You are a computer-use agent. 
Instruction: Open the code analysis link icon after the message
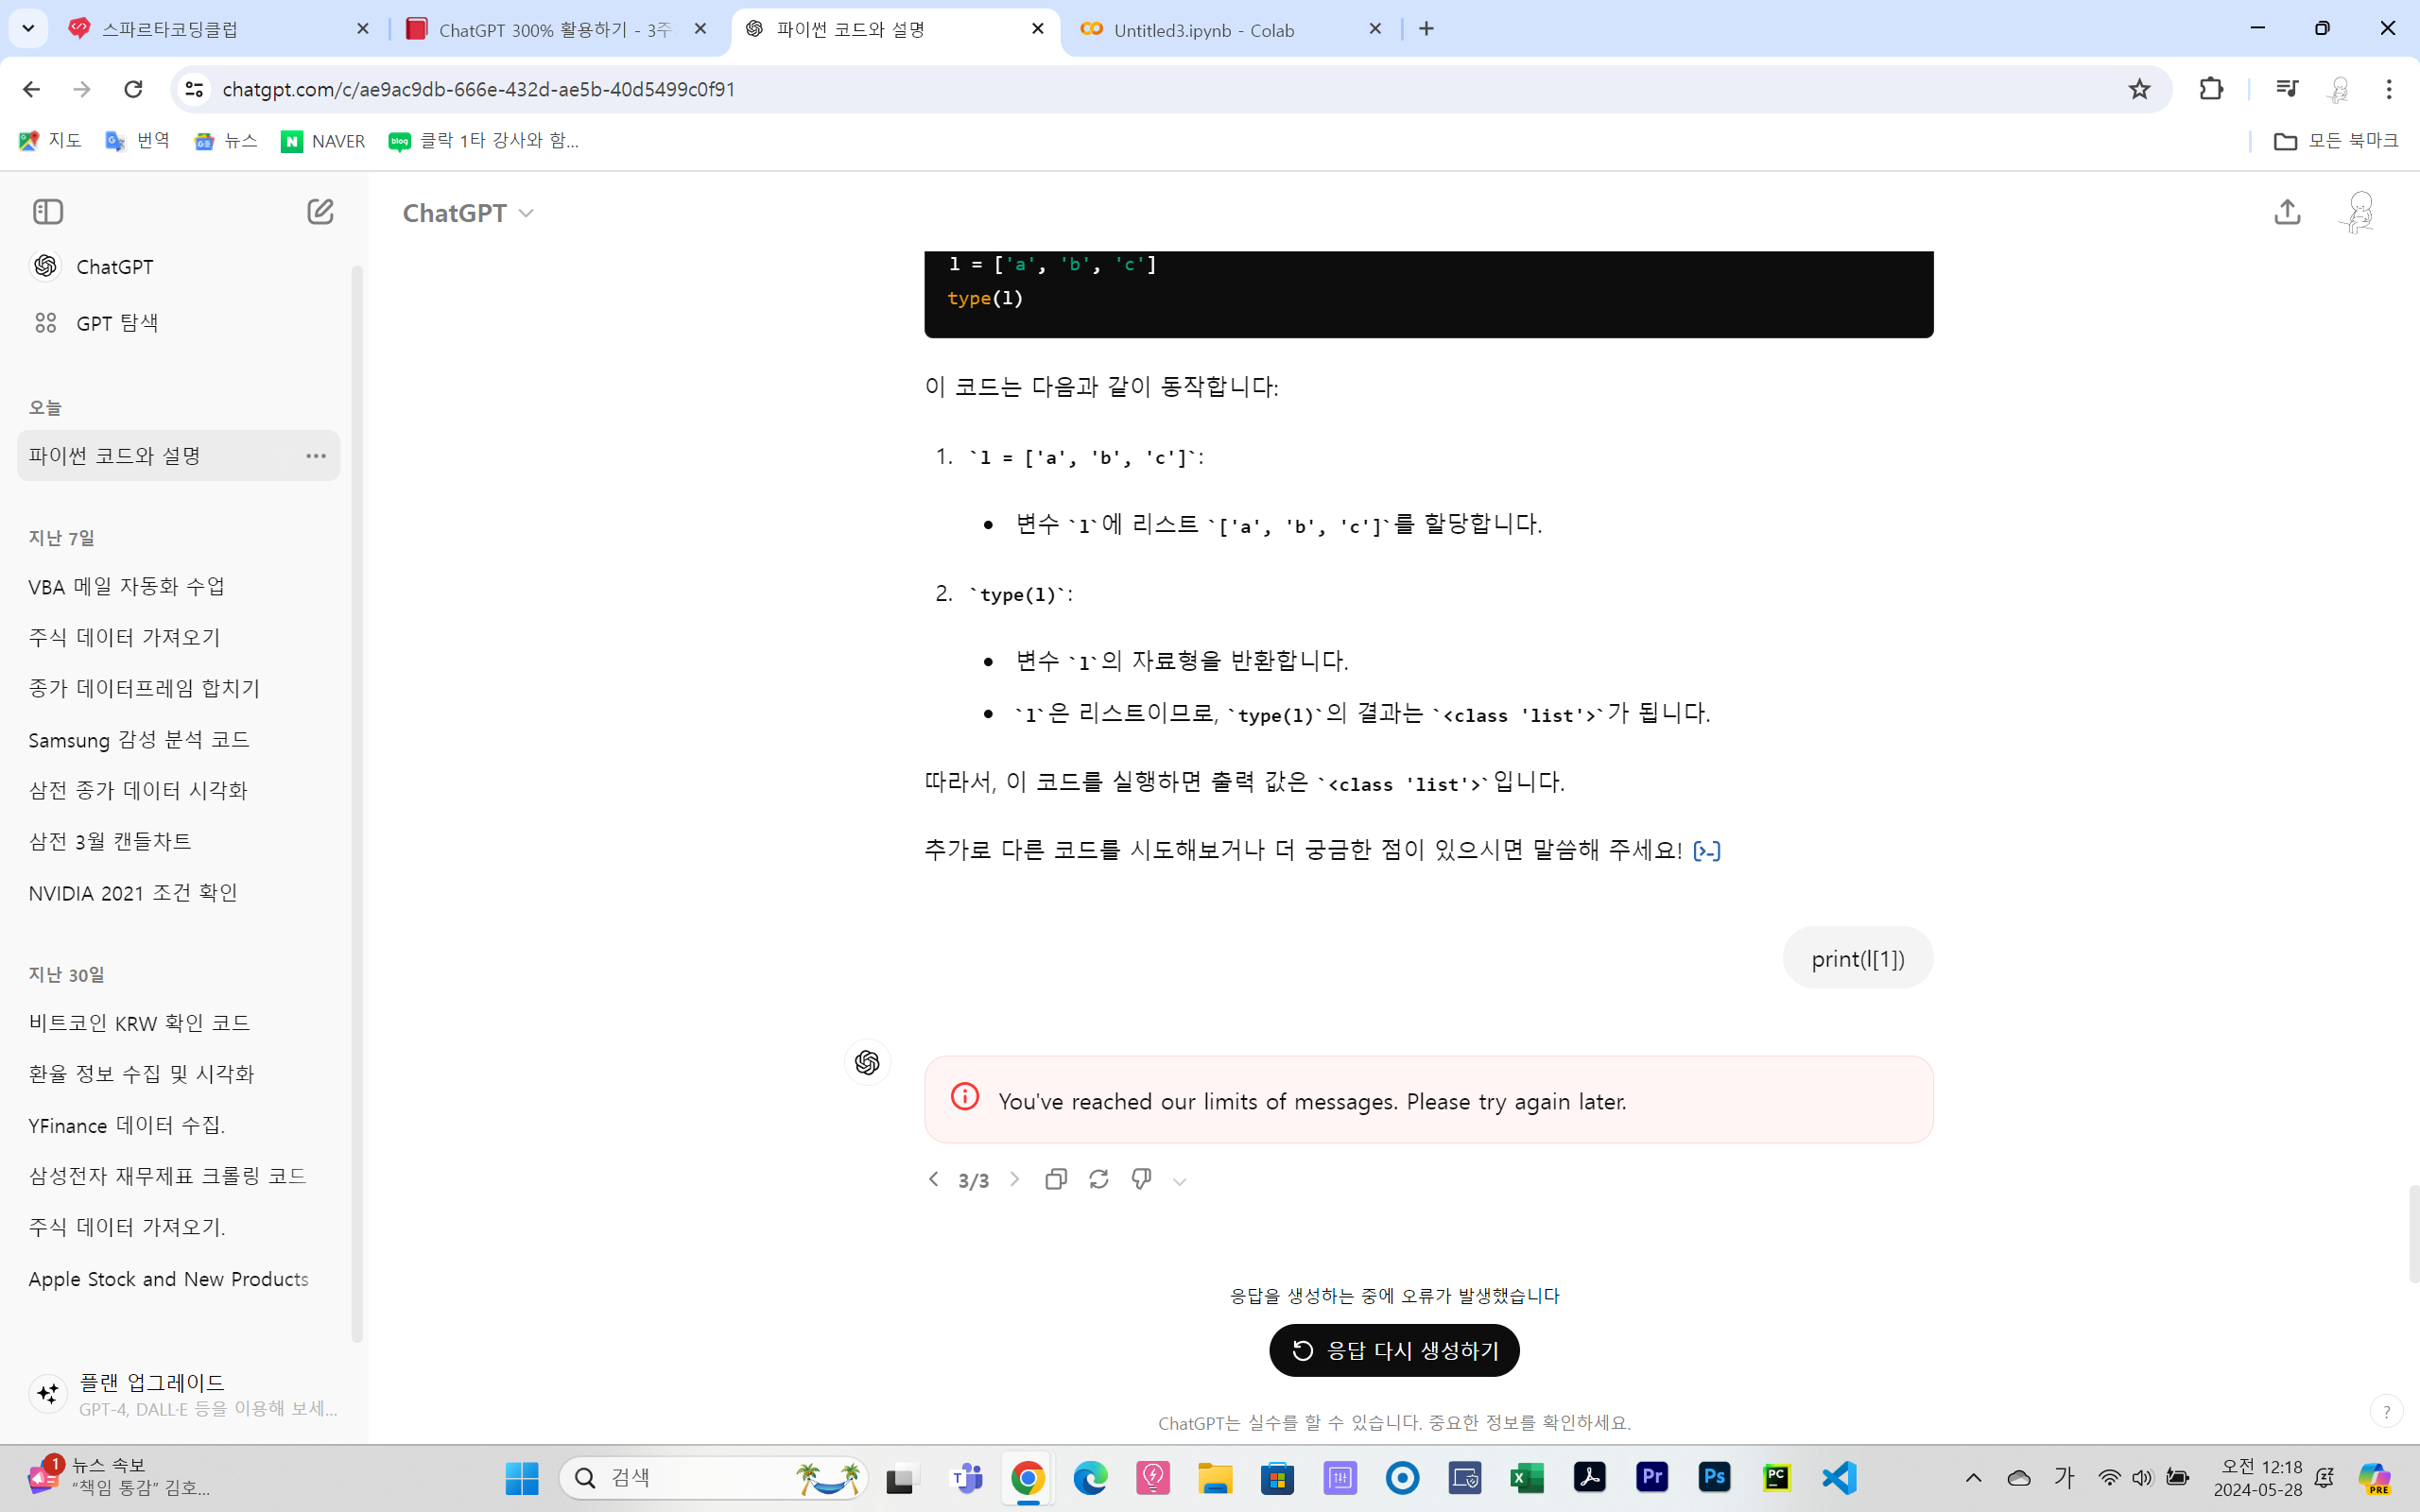click(1707, 851)
